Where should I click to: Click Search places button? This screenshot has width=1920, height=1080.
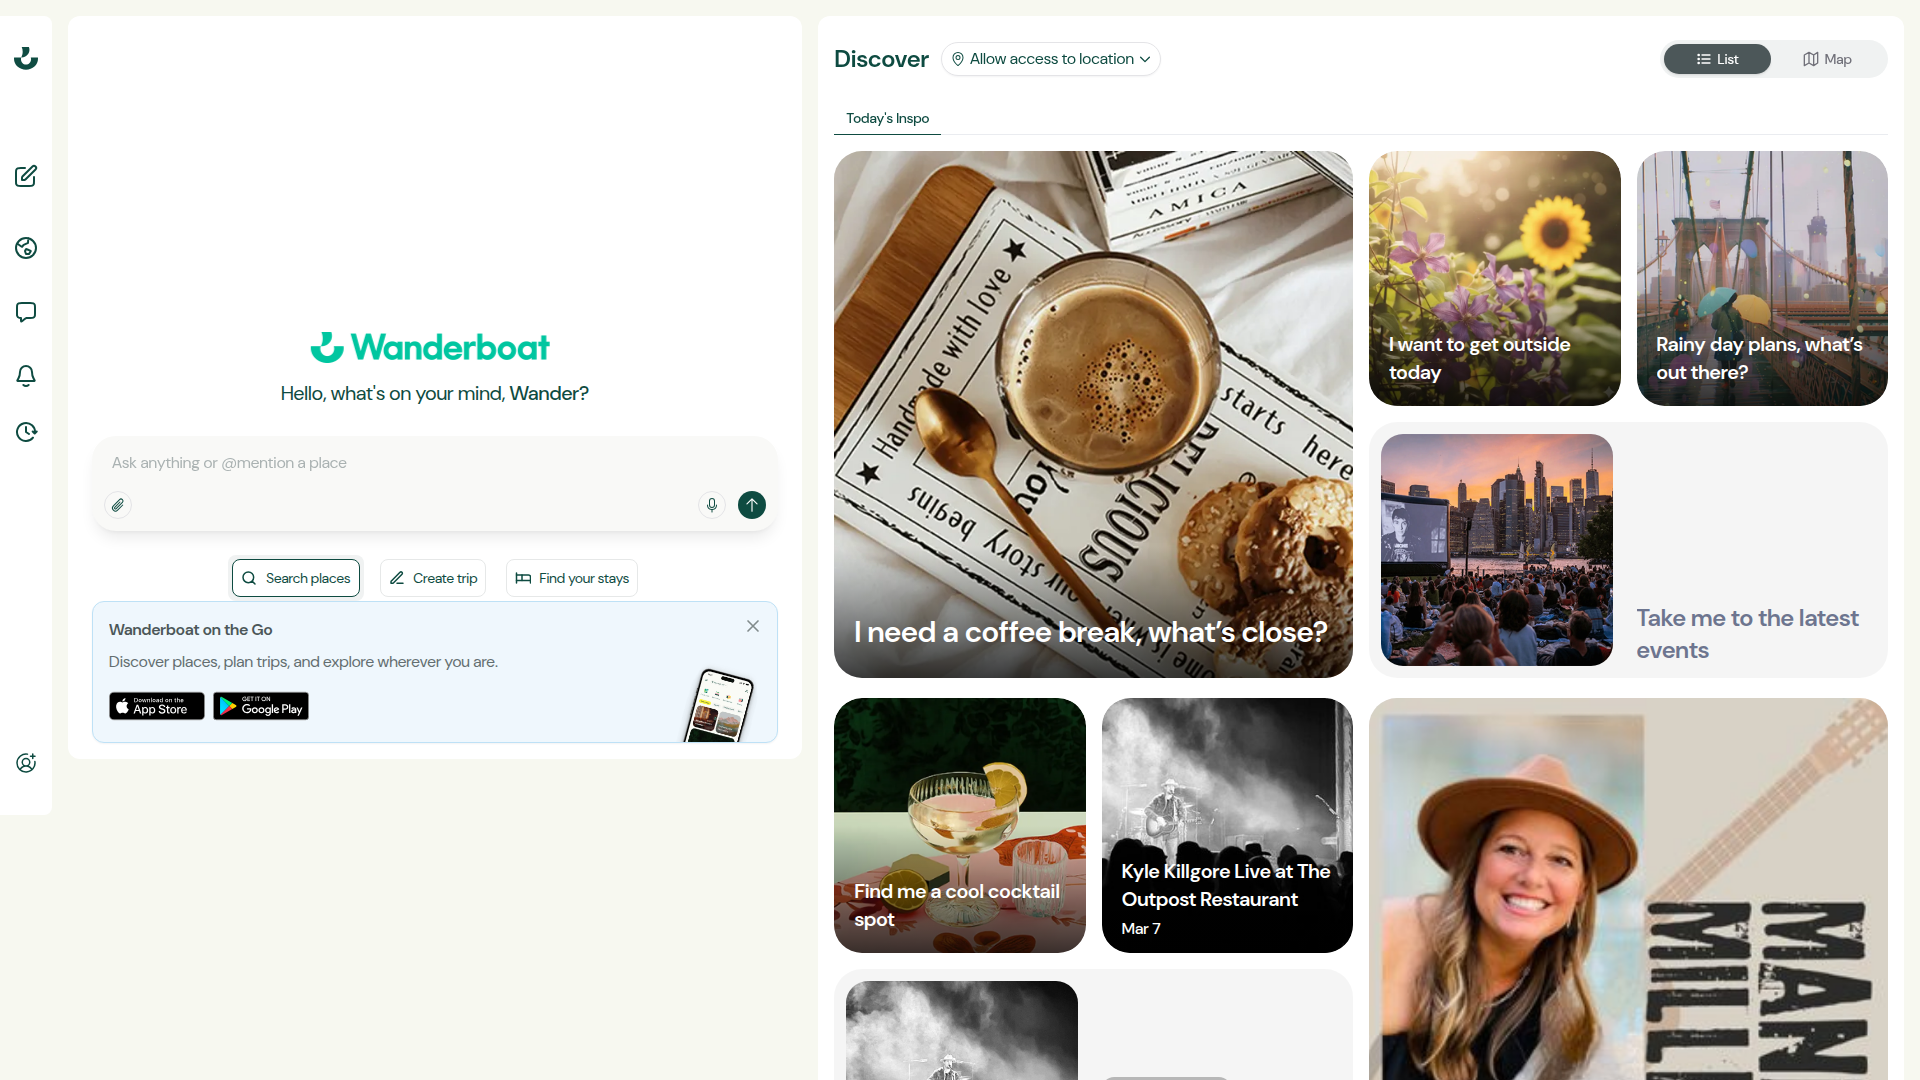[296, 578]
